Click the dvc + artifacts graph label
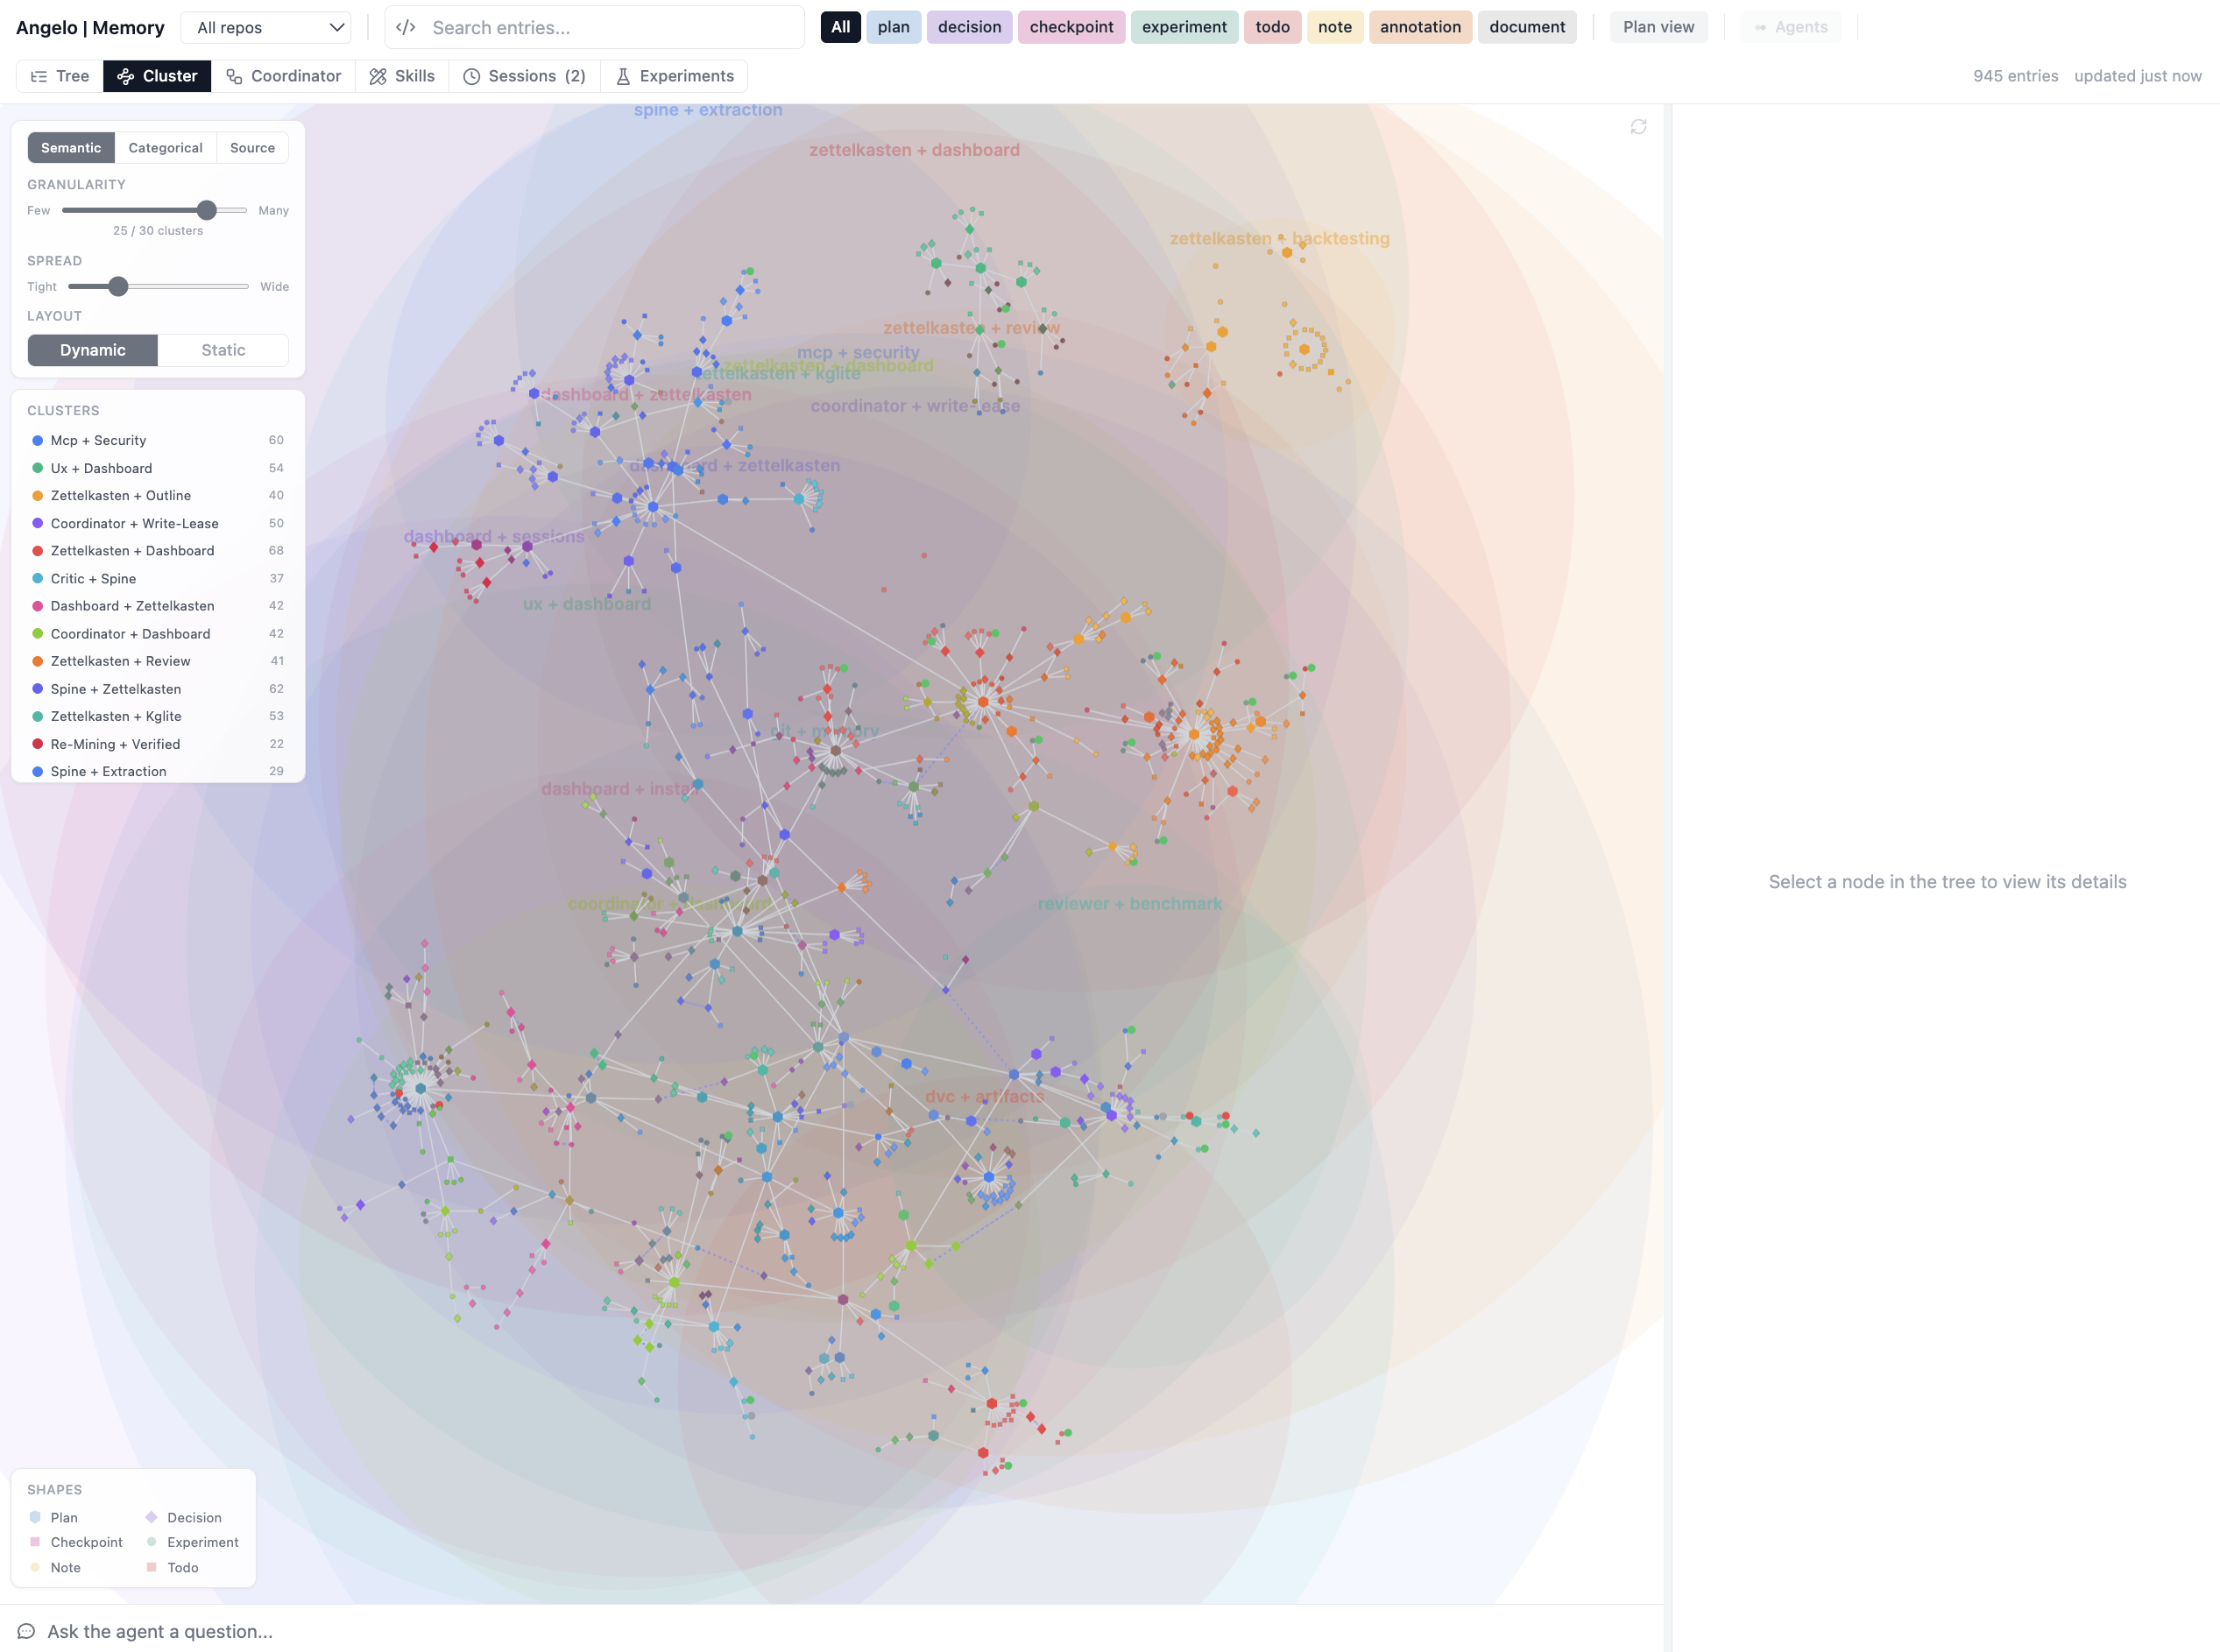Viewport: 2220px width, 1652px height. pos(984,1097)
